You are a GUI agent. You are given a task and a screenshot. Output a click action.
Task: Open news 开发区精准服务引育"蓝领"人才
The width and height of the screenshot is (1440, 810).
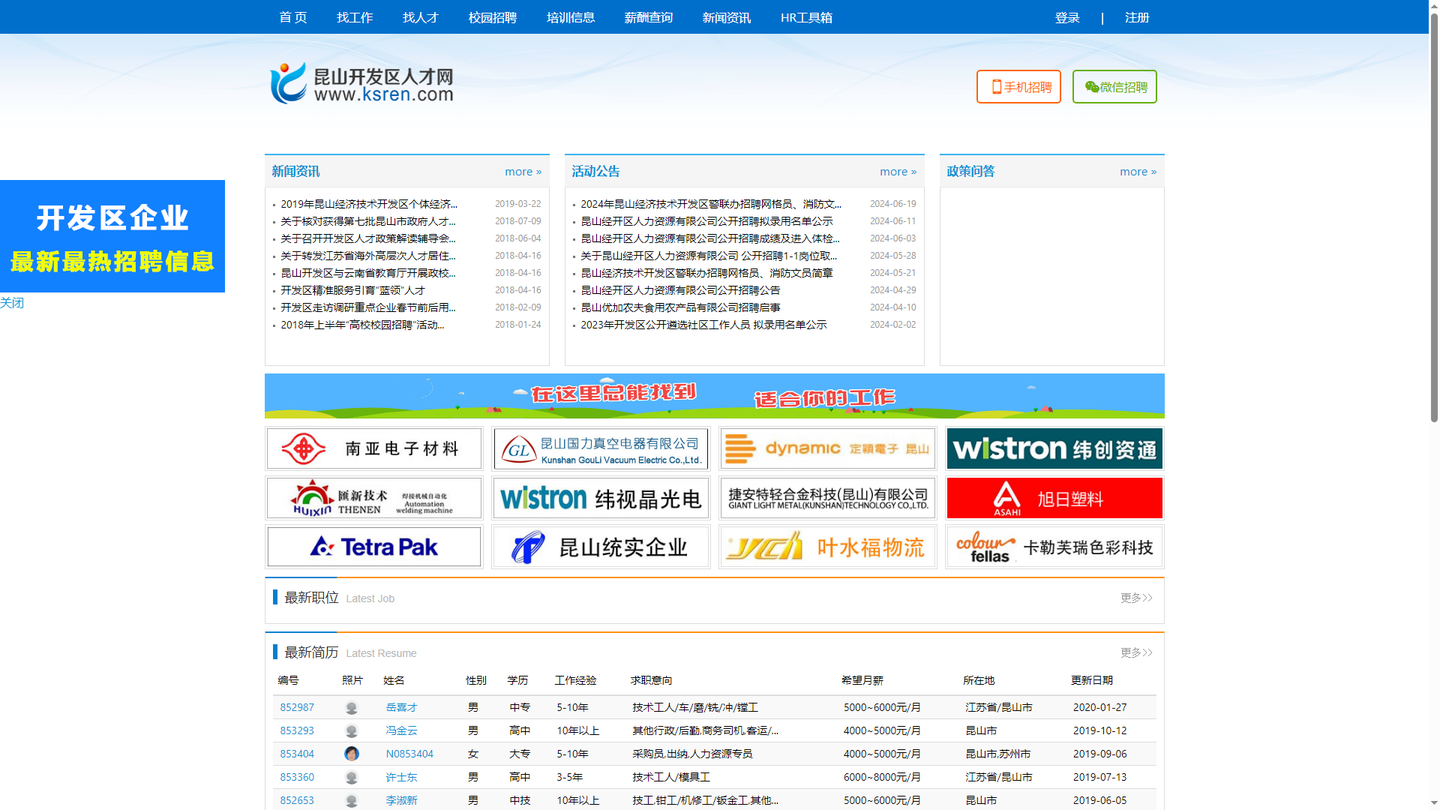352,290
